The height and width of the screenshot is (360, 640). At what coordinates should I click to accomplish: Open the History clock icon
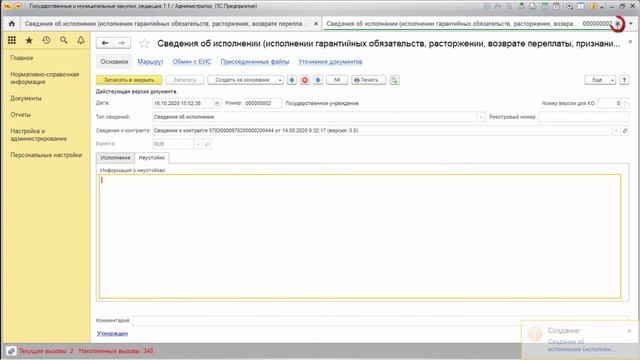pos(47,40)
